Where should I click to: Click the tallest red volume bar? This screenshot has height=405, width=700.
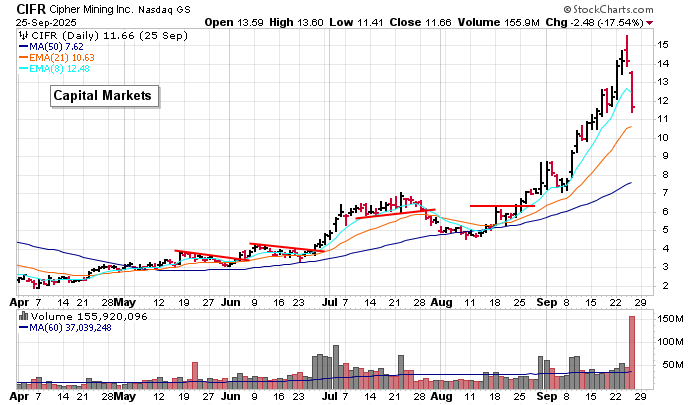(632, 351)
